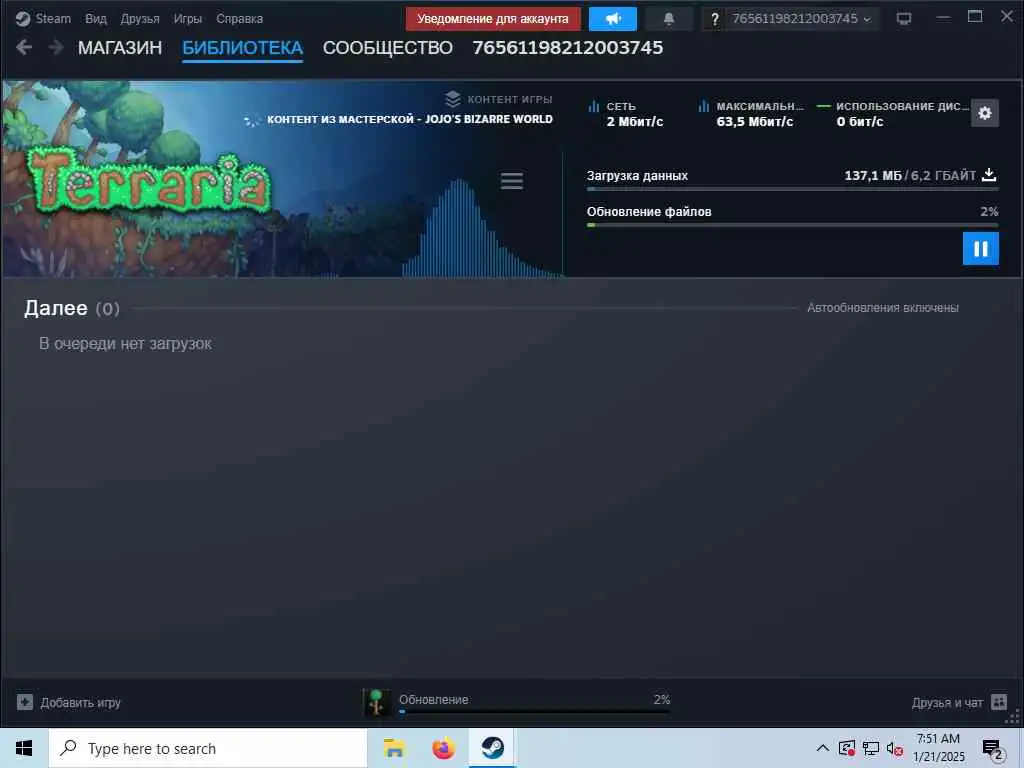Image resolution: width=1024 pixels, height=768 pixels.
Task: Open File Explorer from taskbar
Action: pos(394,748)
